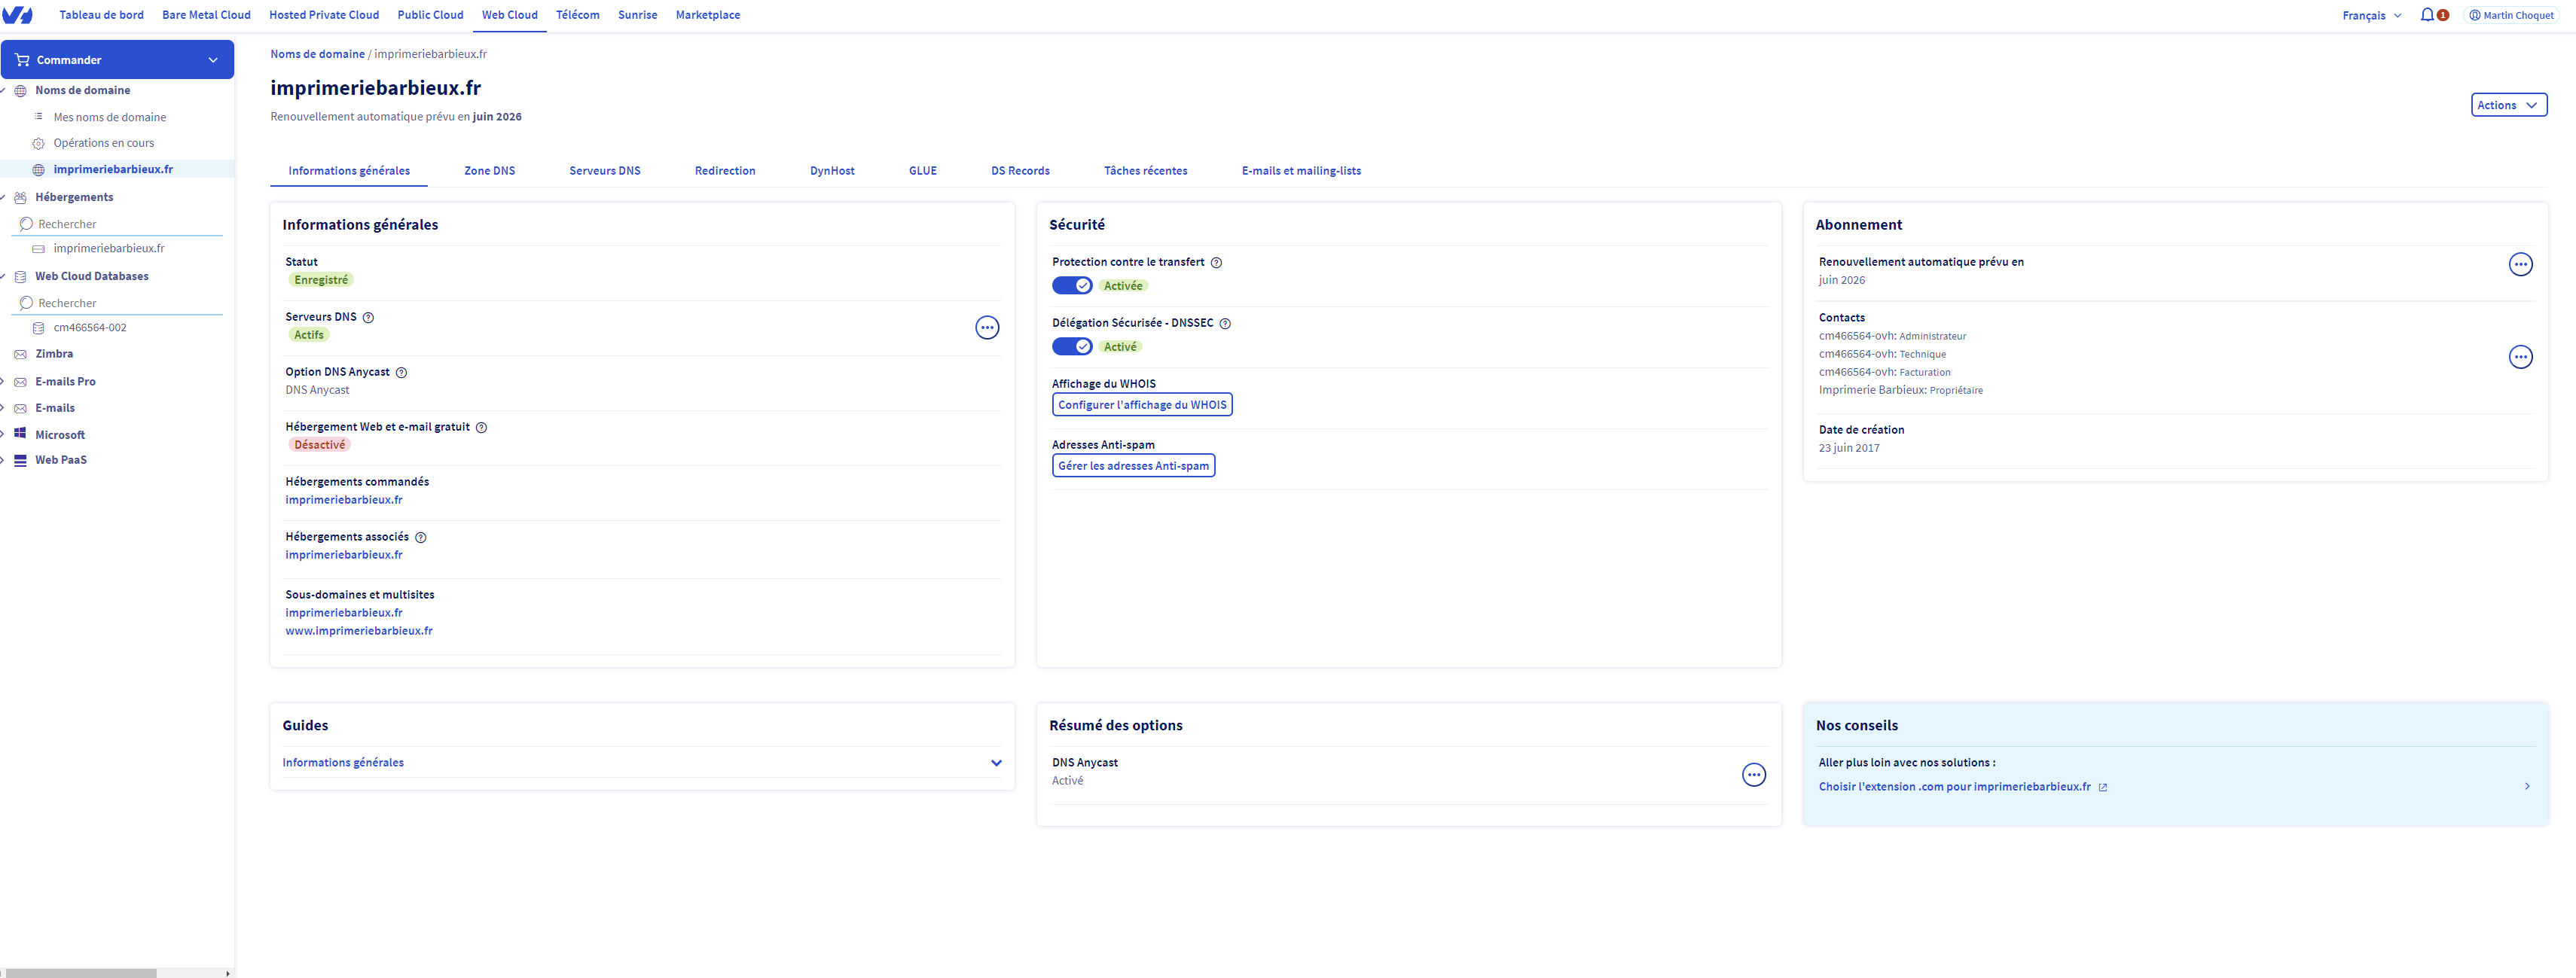This screenshot has height=978, width=2576.
Task: Click Configurer l'affichage du WHOIS button
Action: pyautogui.click(x=1141, y=405)
